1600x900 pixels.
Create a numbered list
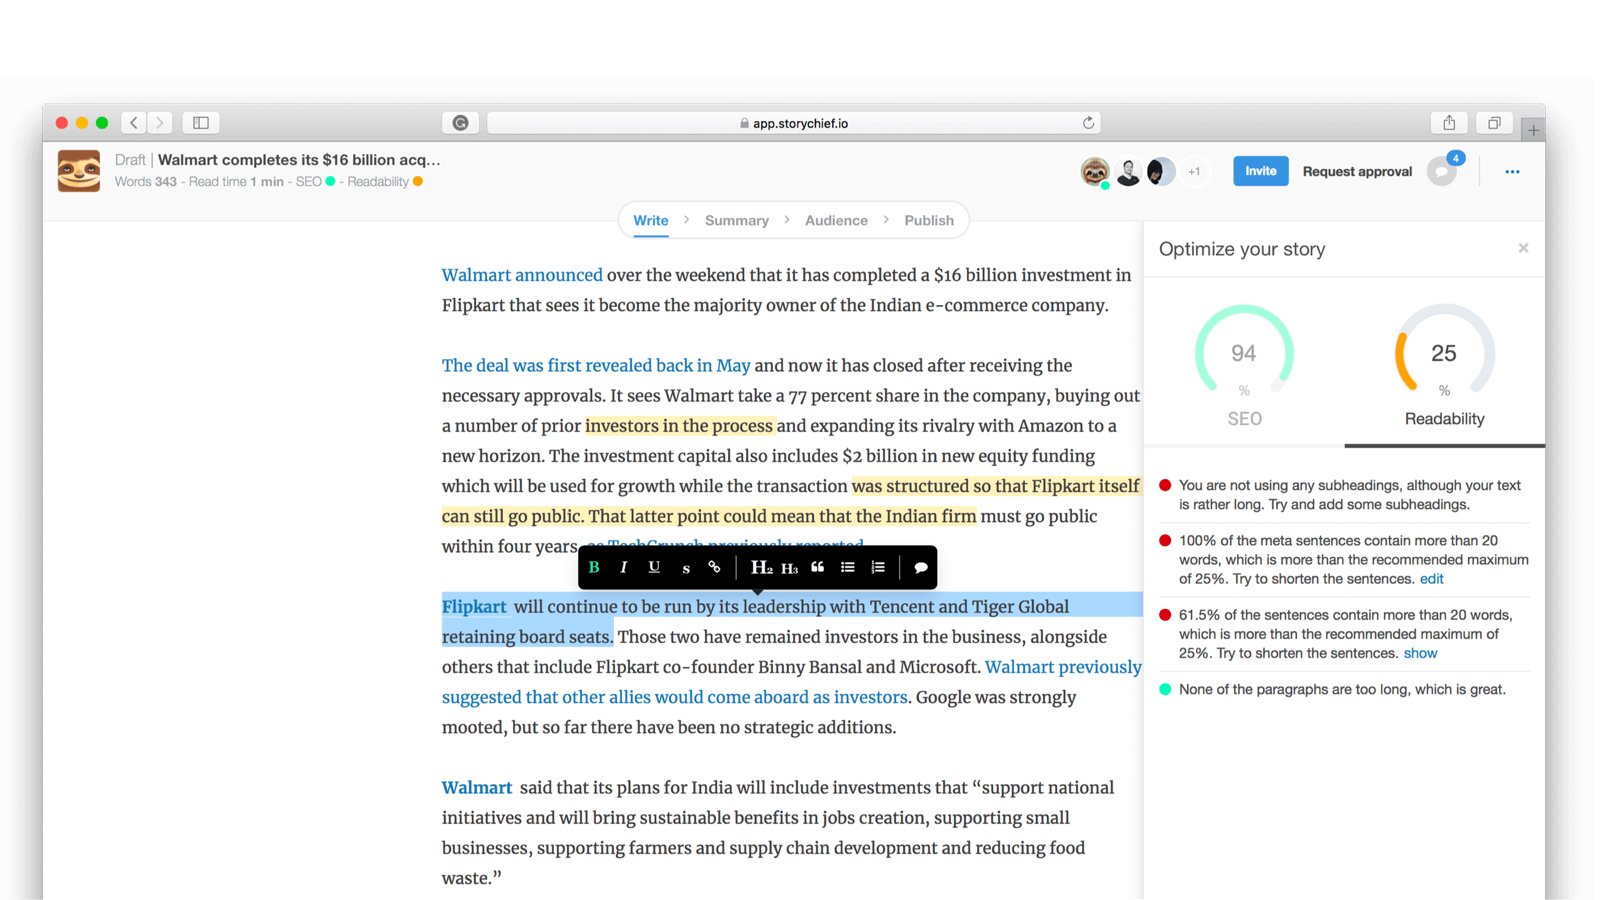tap(878, 567)
